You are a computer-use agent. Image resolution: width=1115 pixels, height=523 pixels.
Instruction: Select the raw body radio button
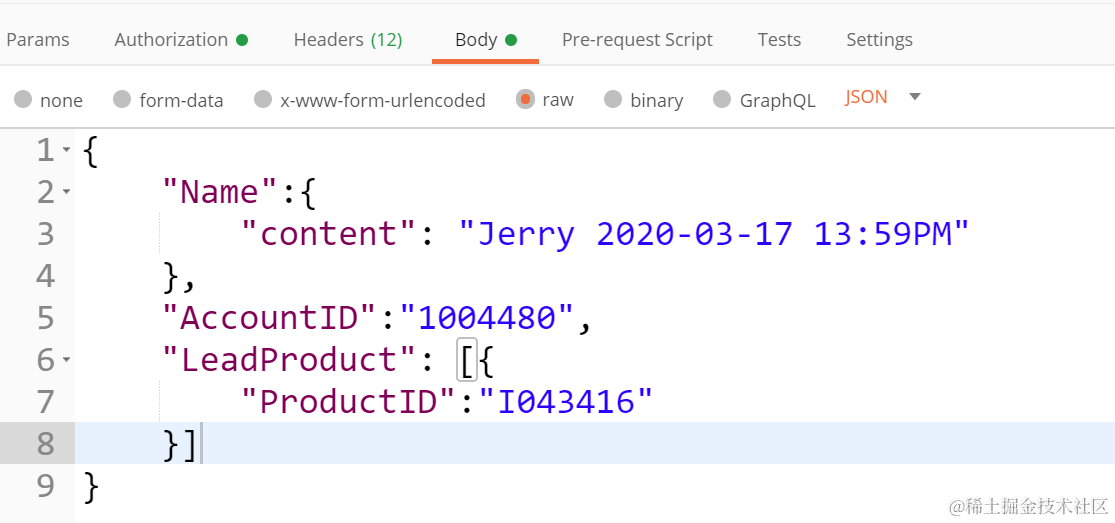pos(526,99)
